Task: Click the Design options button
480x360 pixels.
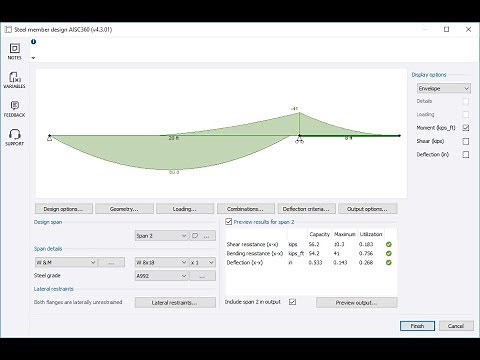Action: (x=64, y=209)
